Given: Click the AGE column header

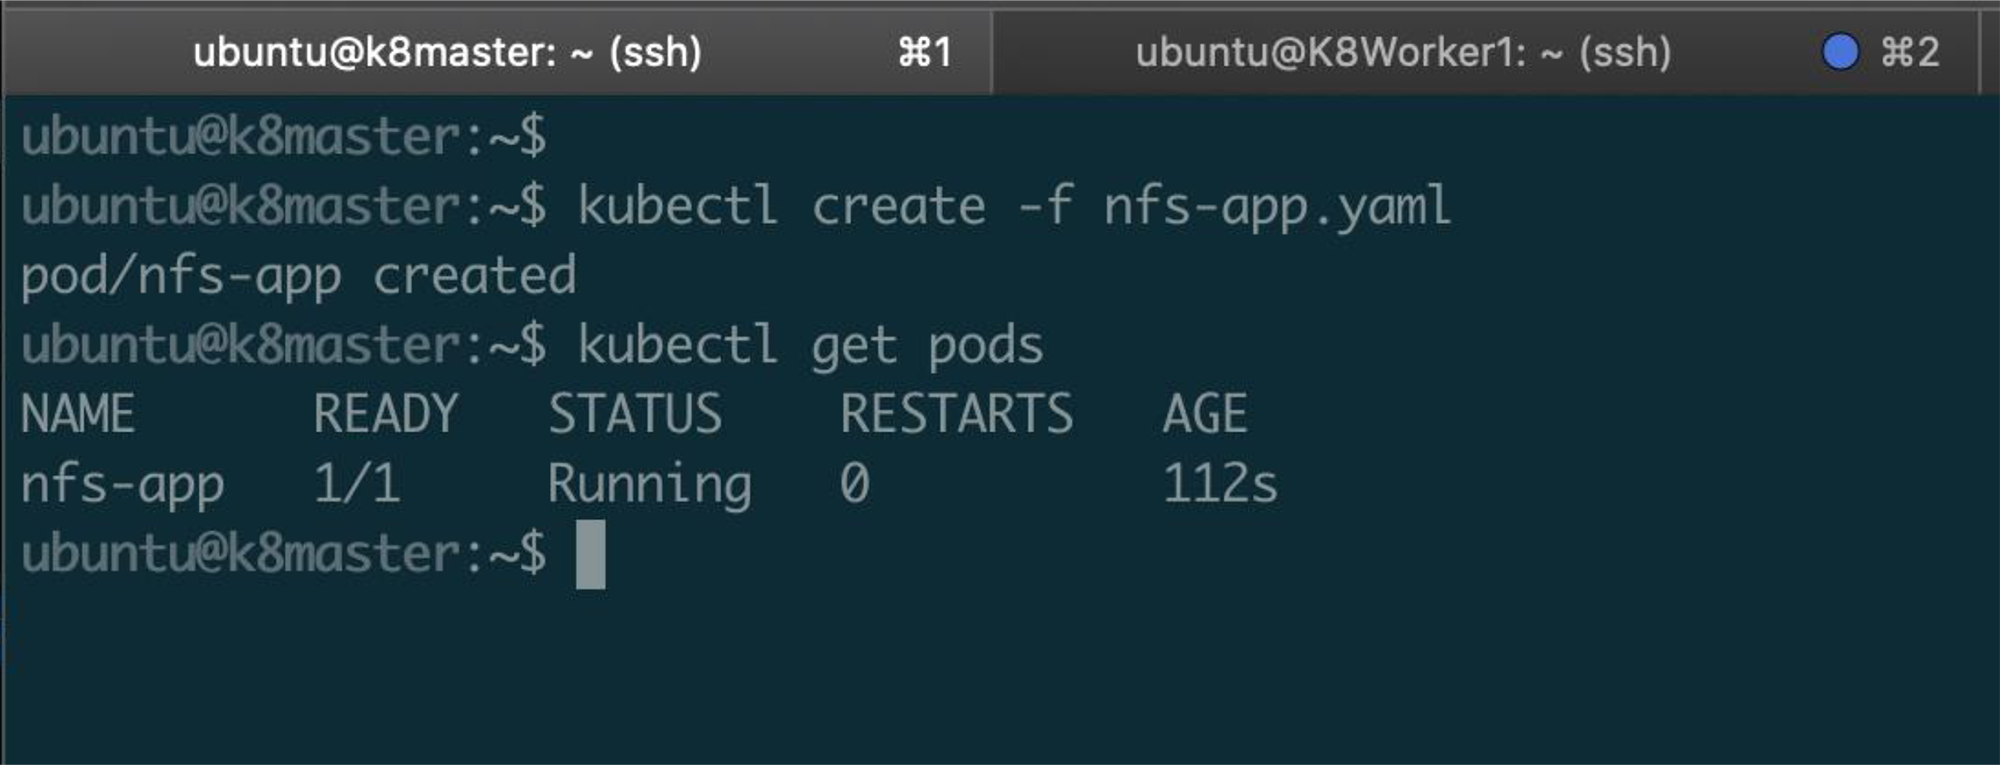Looking at the screenshot, I should 1204,414.
